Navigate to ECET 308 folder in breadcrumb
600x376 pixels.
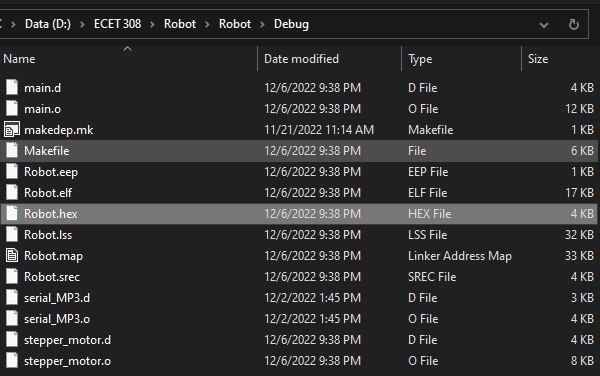tap(117, 24)
